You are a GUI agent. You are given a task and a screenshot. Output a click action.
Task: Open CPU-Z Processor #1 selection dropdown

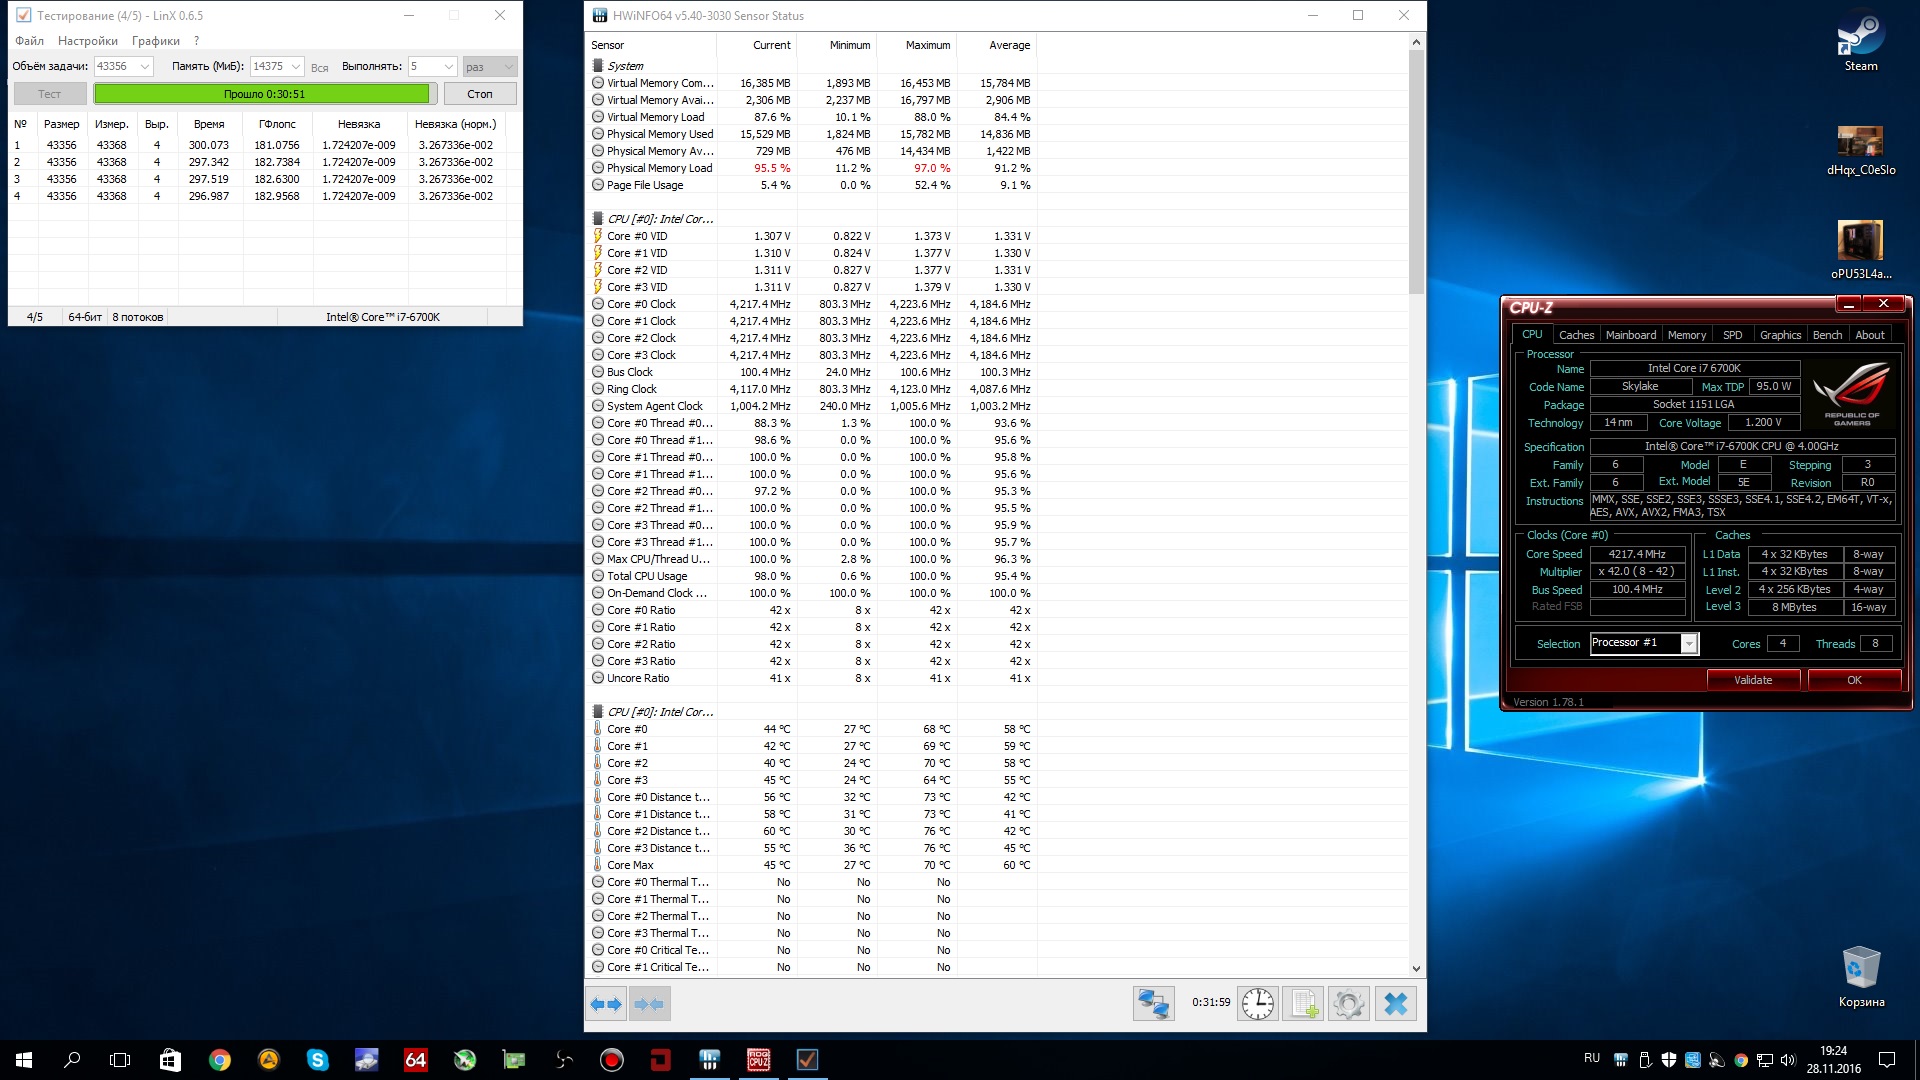click(x=1689, y=644)
